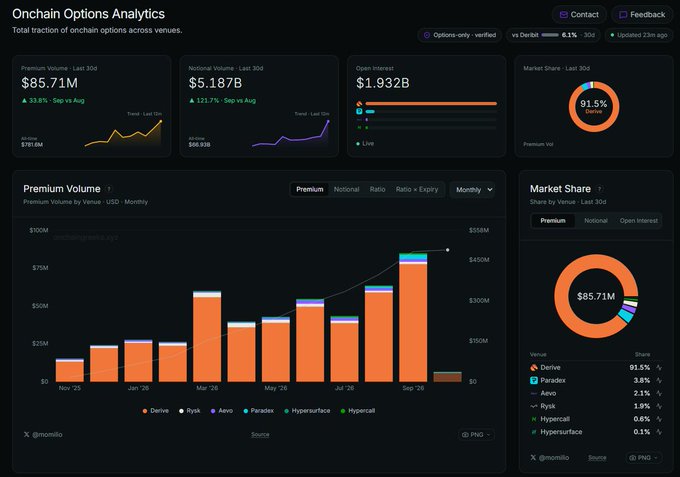Click the cyan Paradex open interest bar
Image resolution: width=680 pixels, height=477 pixels.
click(x=370, y=111)
